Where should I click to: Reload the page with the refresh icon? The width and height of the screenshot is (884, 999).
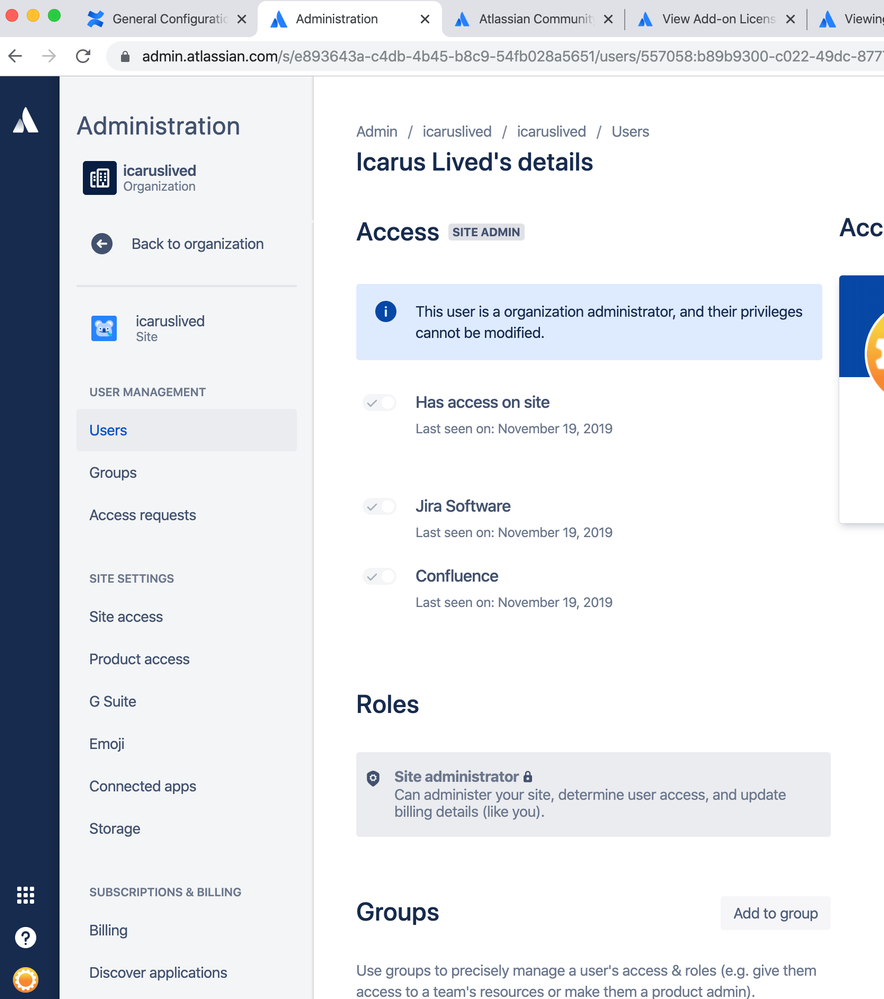(83, 56)
